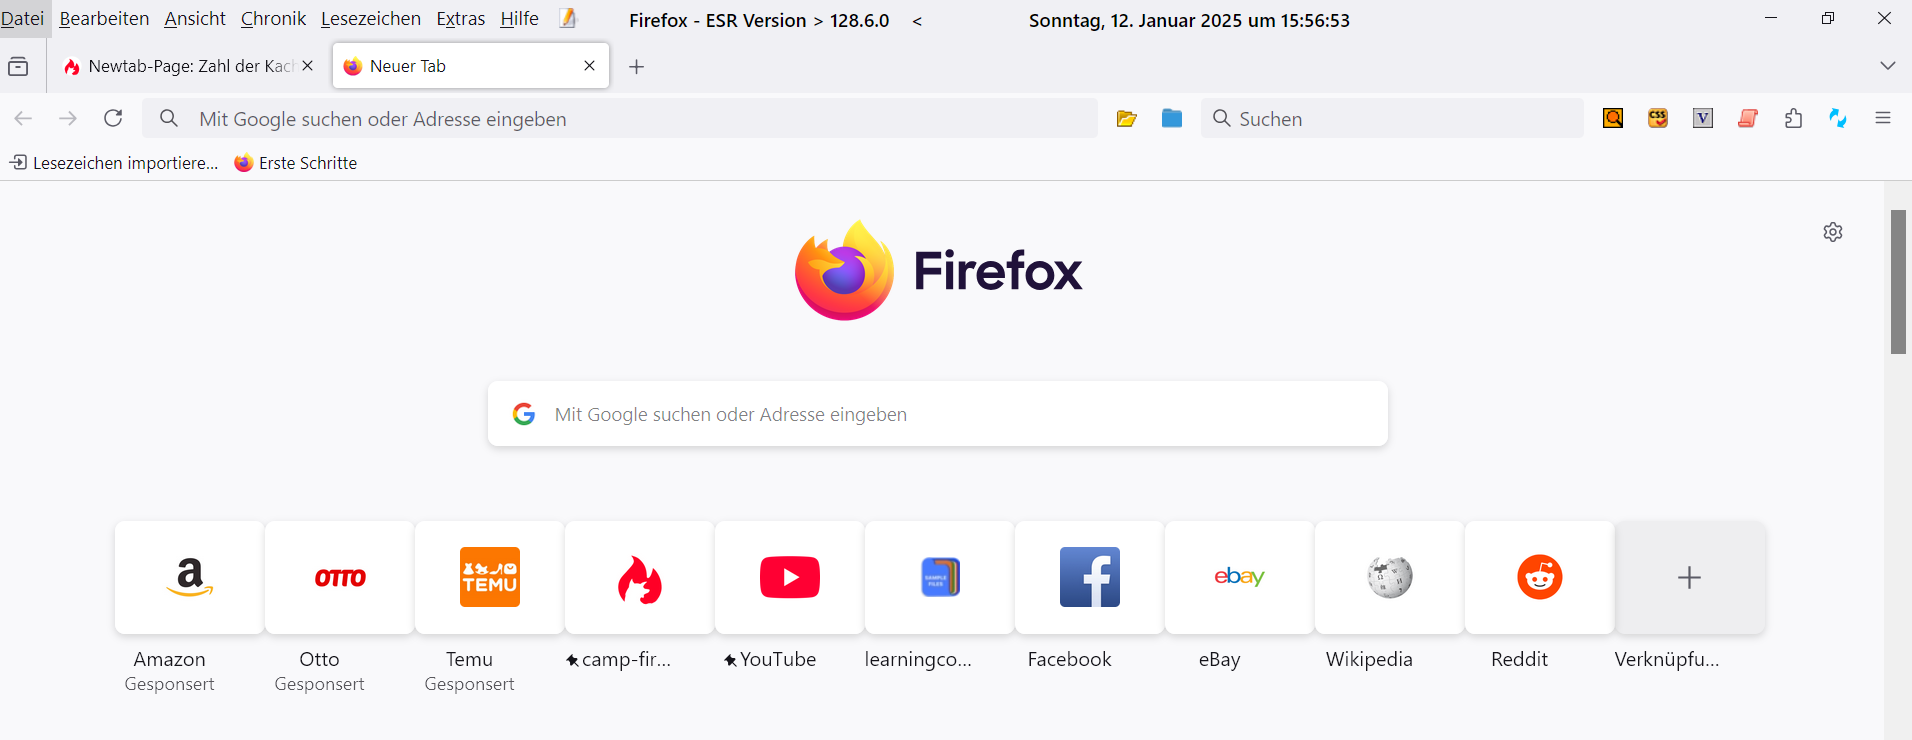Open the CSS extension icon

pos(1658,119)
